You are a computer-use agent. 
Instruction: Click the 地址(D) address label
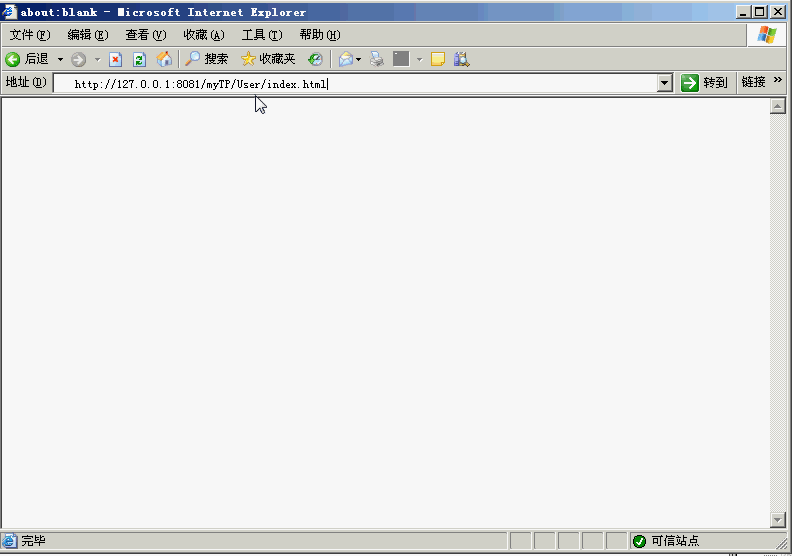[x=26, y=82]
